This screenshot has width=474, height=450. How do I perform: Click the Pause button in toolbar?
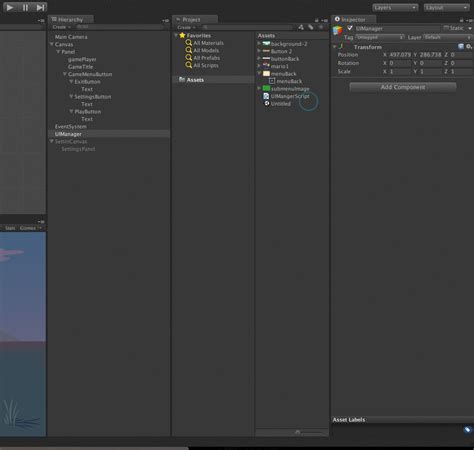[x=25, y=7]
